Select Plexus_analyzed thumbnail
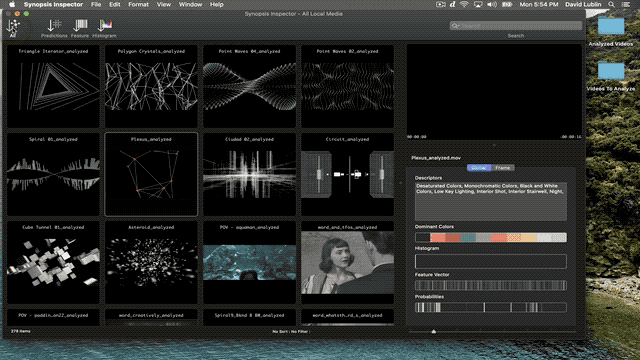 pos(151,174)
